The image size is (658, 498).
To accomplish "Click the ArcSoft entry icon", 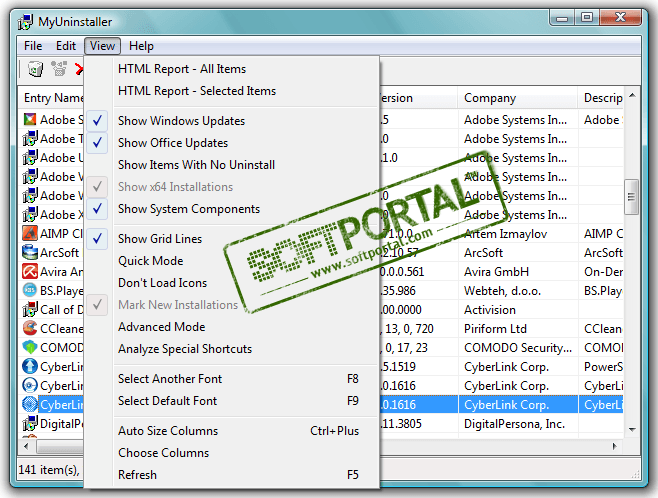I will (30, 253).
